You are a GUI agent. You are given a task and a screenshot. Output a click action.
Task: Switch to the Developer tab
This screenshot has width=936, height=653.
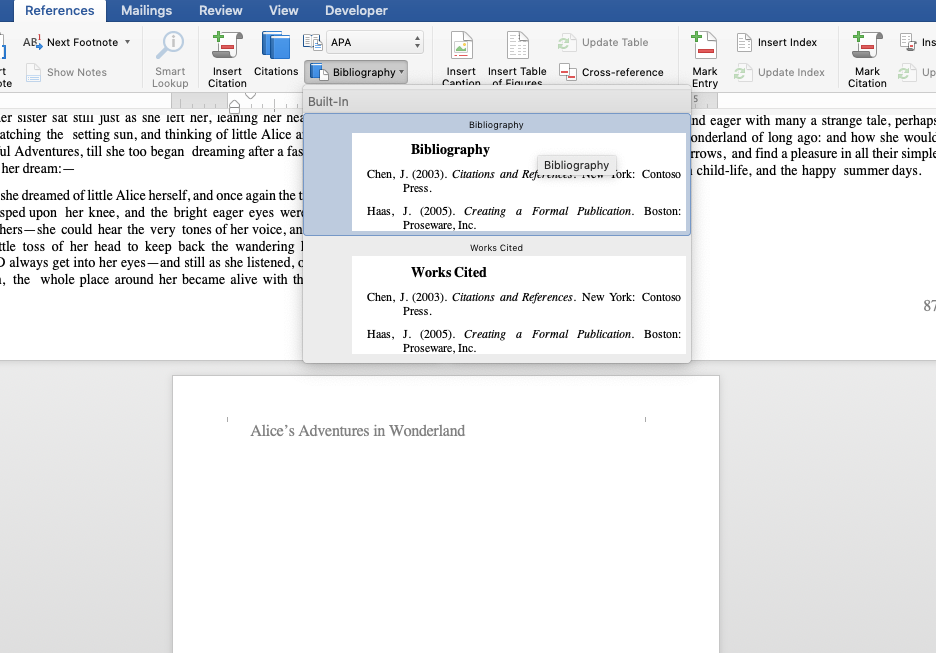(356, 10)
